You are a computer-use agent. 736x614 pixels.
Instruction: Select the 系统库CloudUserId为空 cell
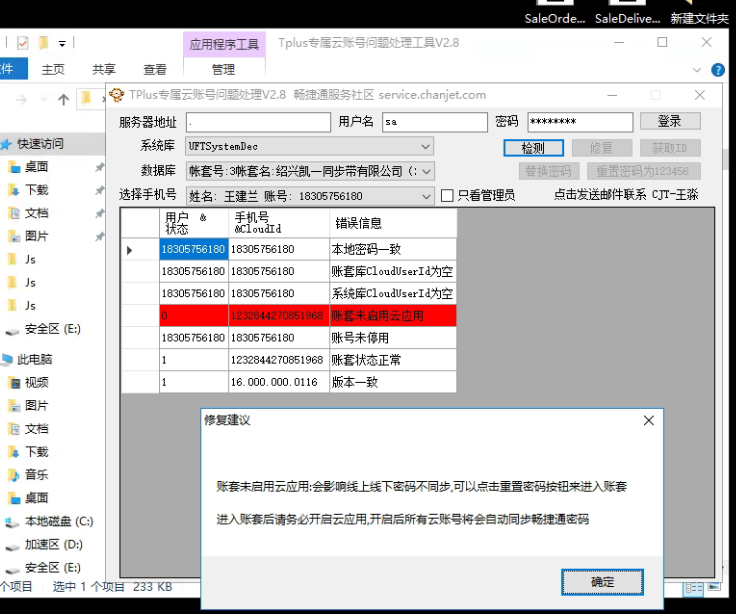click(393, 293)
